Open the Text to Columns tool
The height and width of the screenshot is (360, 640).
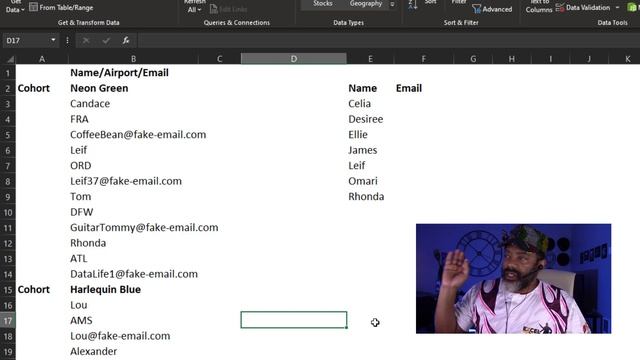539,7
